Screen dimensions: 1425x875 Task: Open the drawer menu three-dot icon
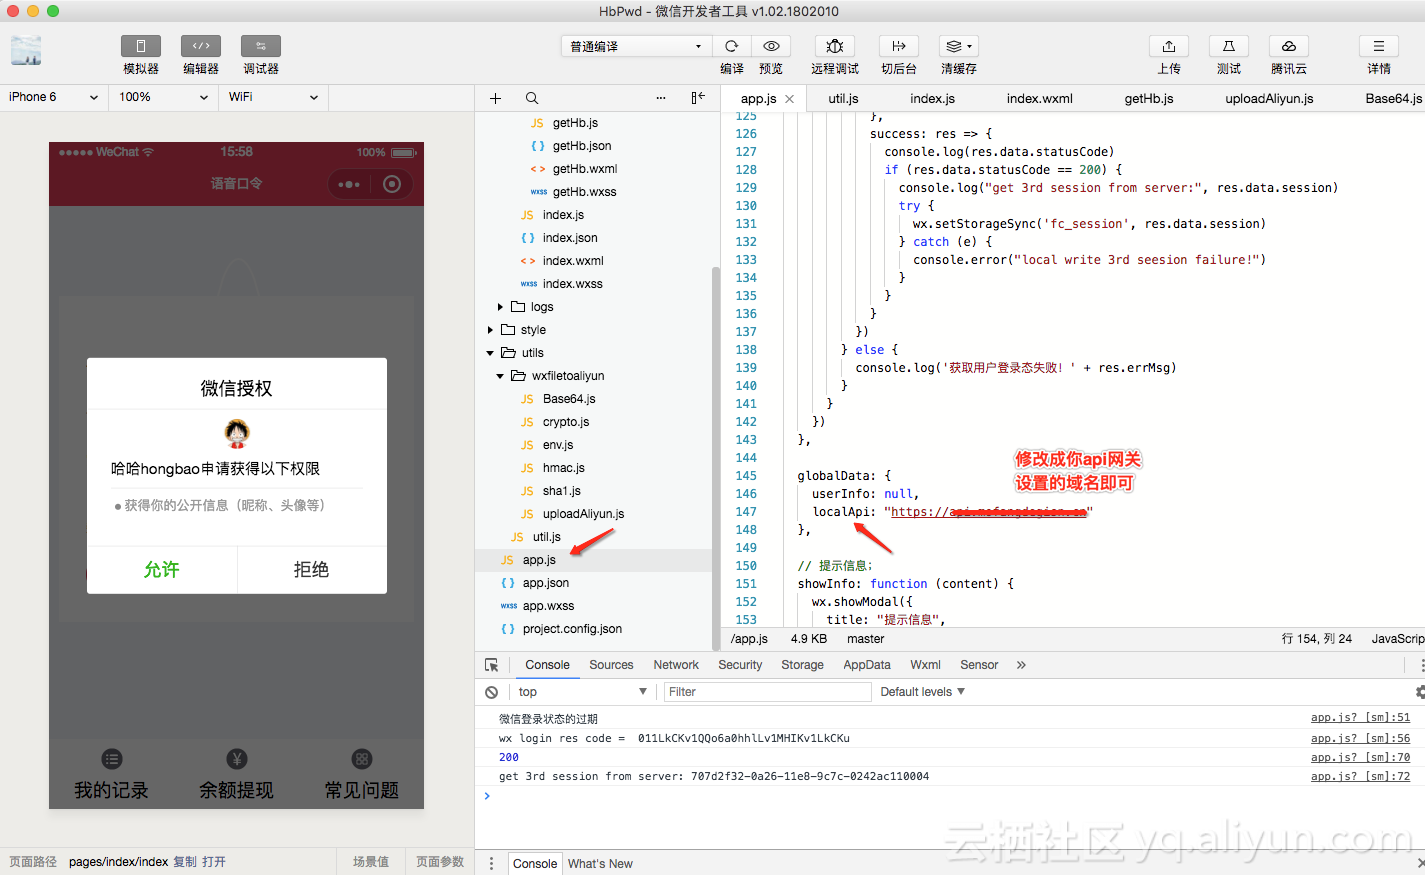point(491,864)
